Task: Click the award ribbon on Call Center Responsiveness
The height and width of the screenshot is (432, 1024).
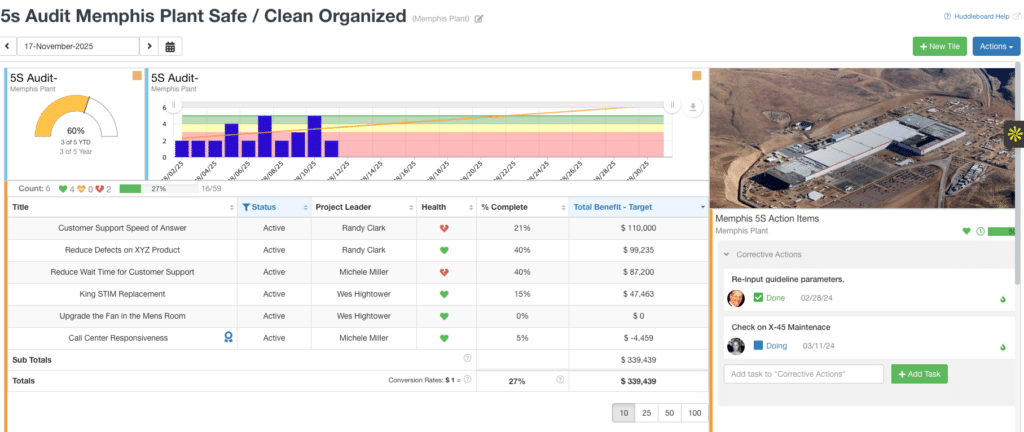Action: coord(228,338)
